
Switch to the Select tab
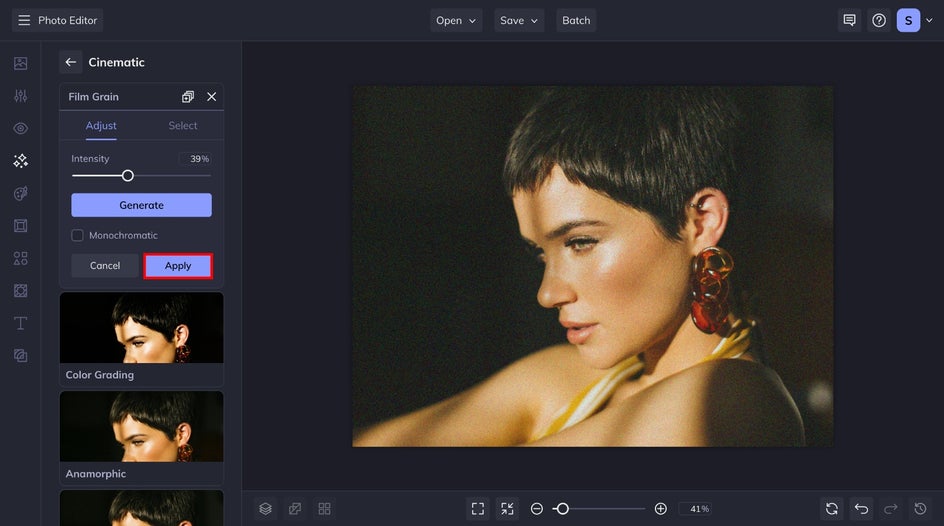(x=183, y=125)
